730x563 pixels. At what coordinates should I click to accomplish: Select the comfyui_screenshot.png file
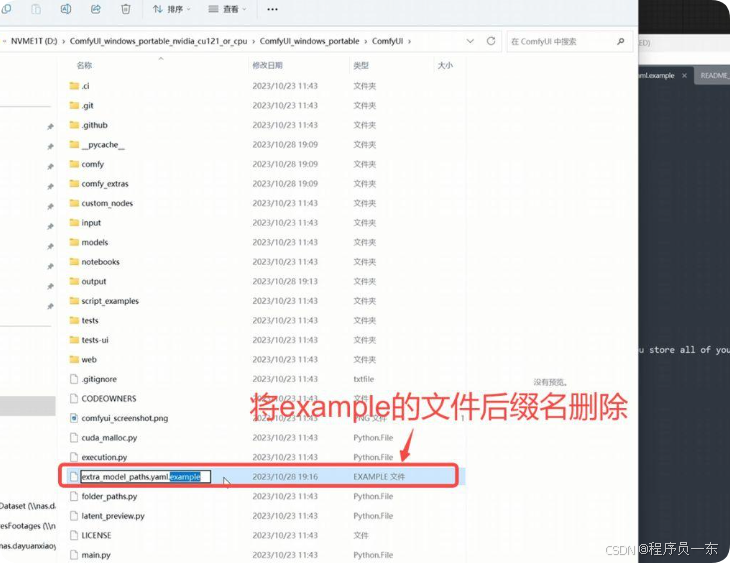[x=118, y=418]
